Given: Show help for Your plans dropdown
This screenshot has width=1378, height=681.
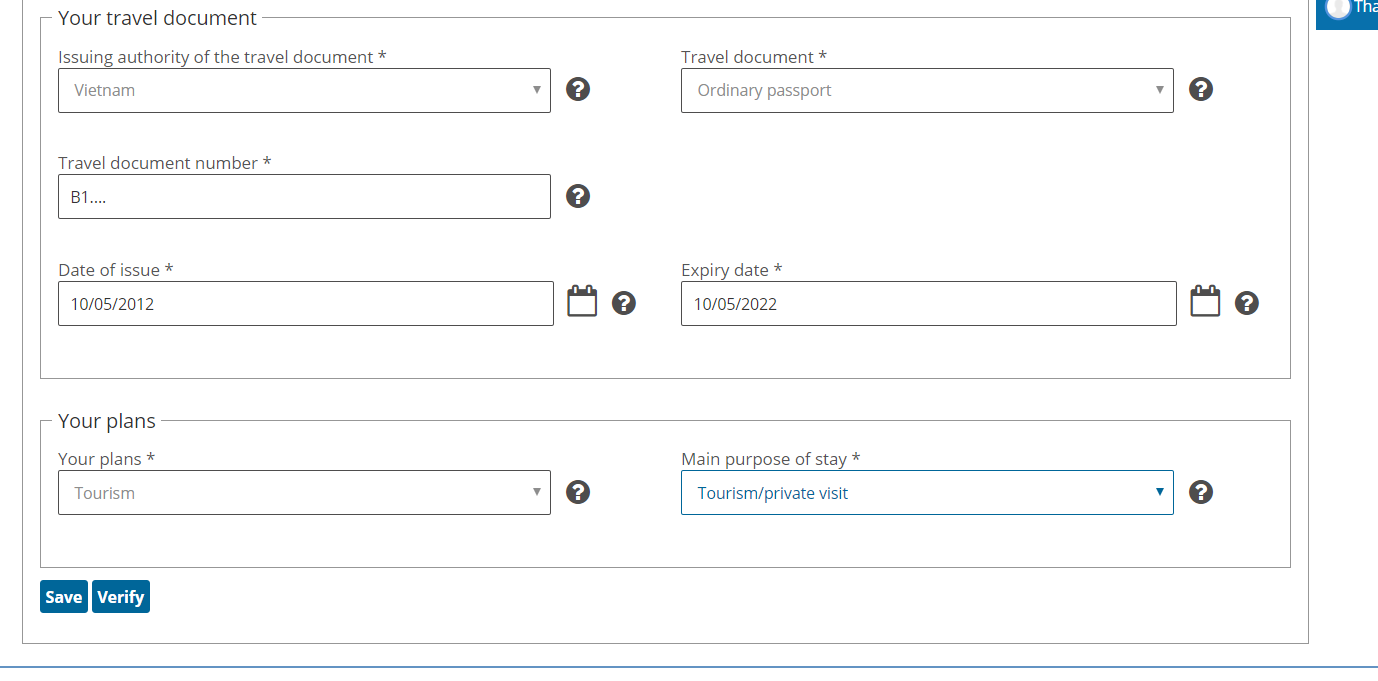Looking at the screenshot, I should pos(578,492).
